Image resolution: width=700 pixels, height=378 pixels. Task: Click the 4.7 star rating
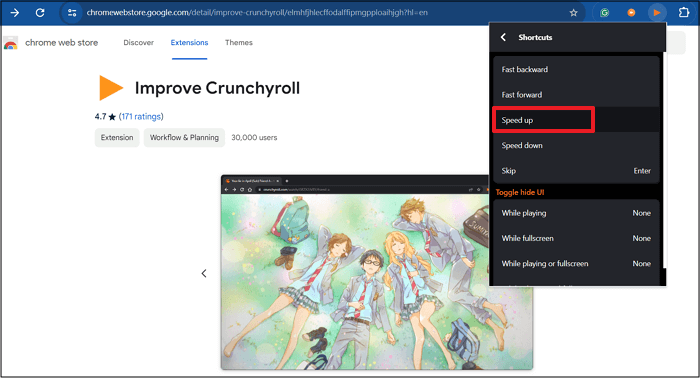point(105,116)
